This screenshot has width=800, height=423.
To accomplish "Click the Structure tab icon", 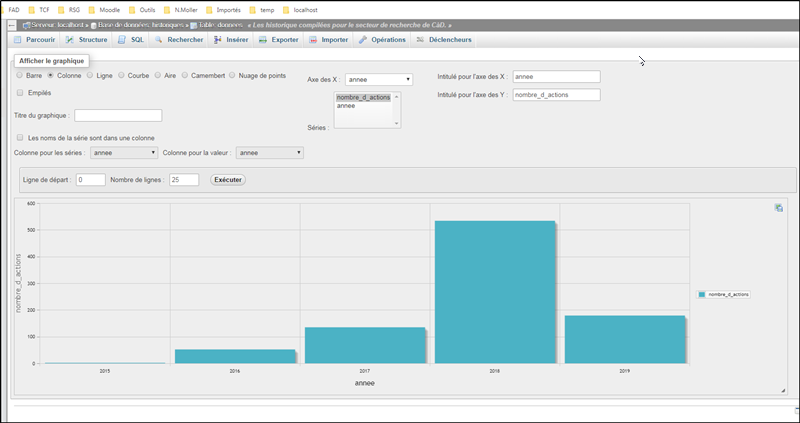I will tap(70, 40).
